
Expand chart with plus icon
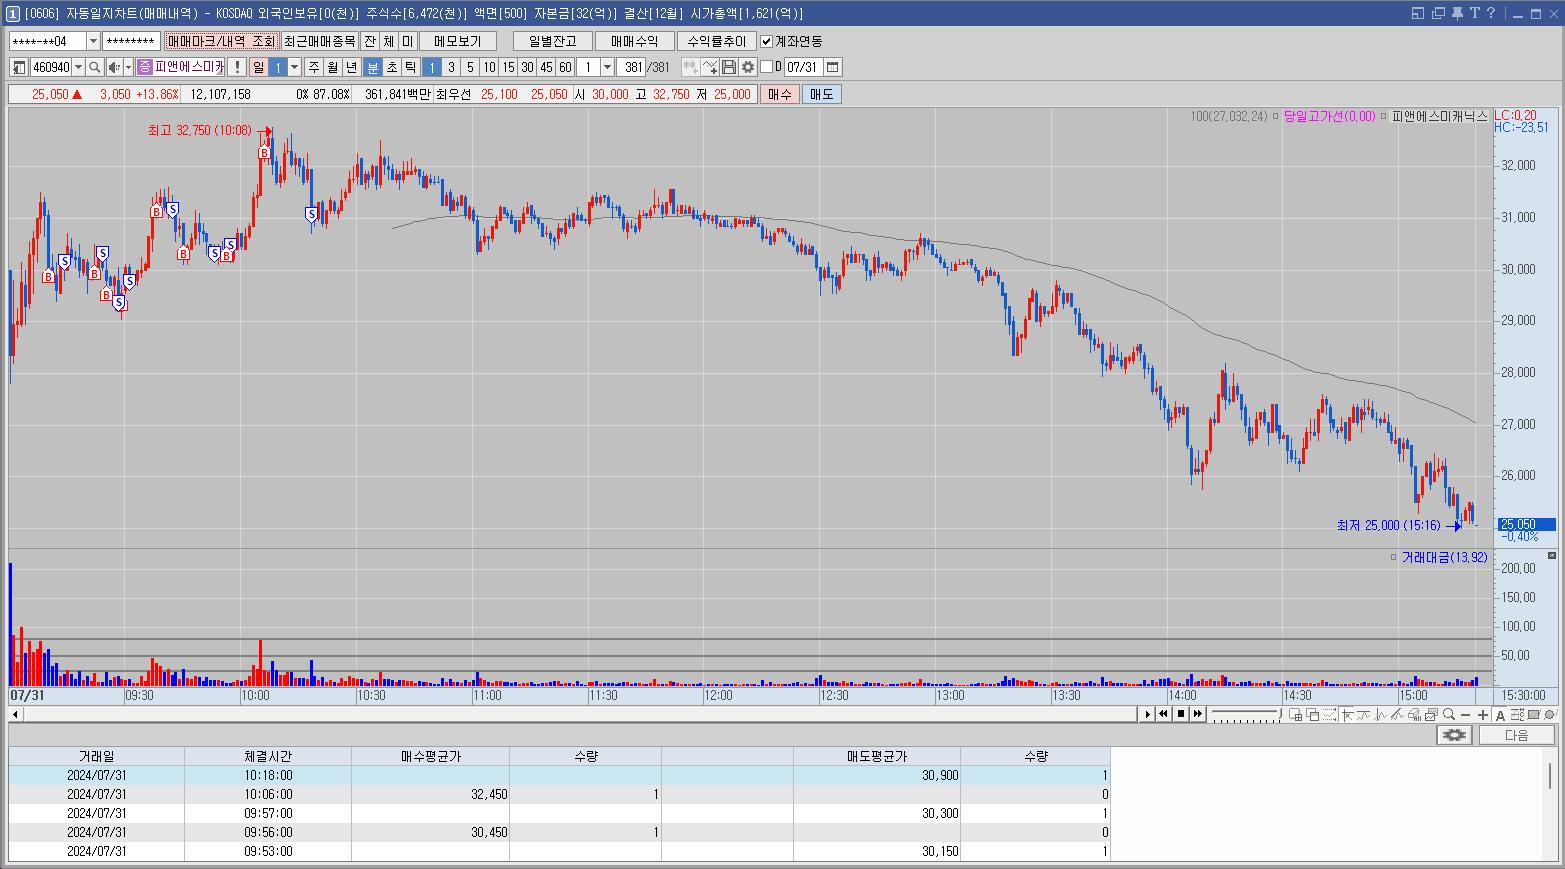pyautogui.click(x=1483, y=714)
